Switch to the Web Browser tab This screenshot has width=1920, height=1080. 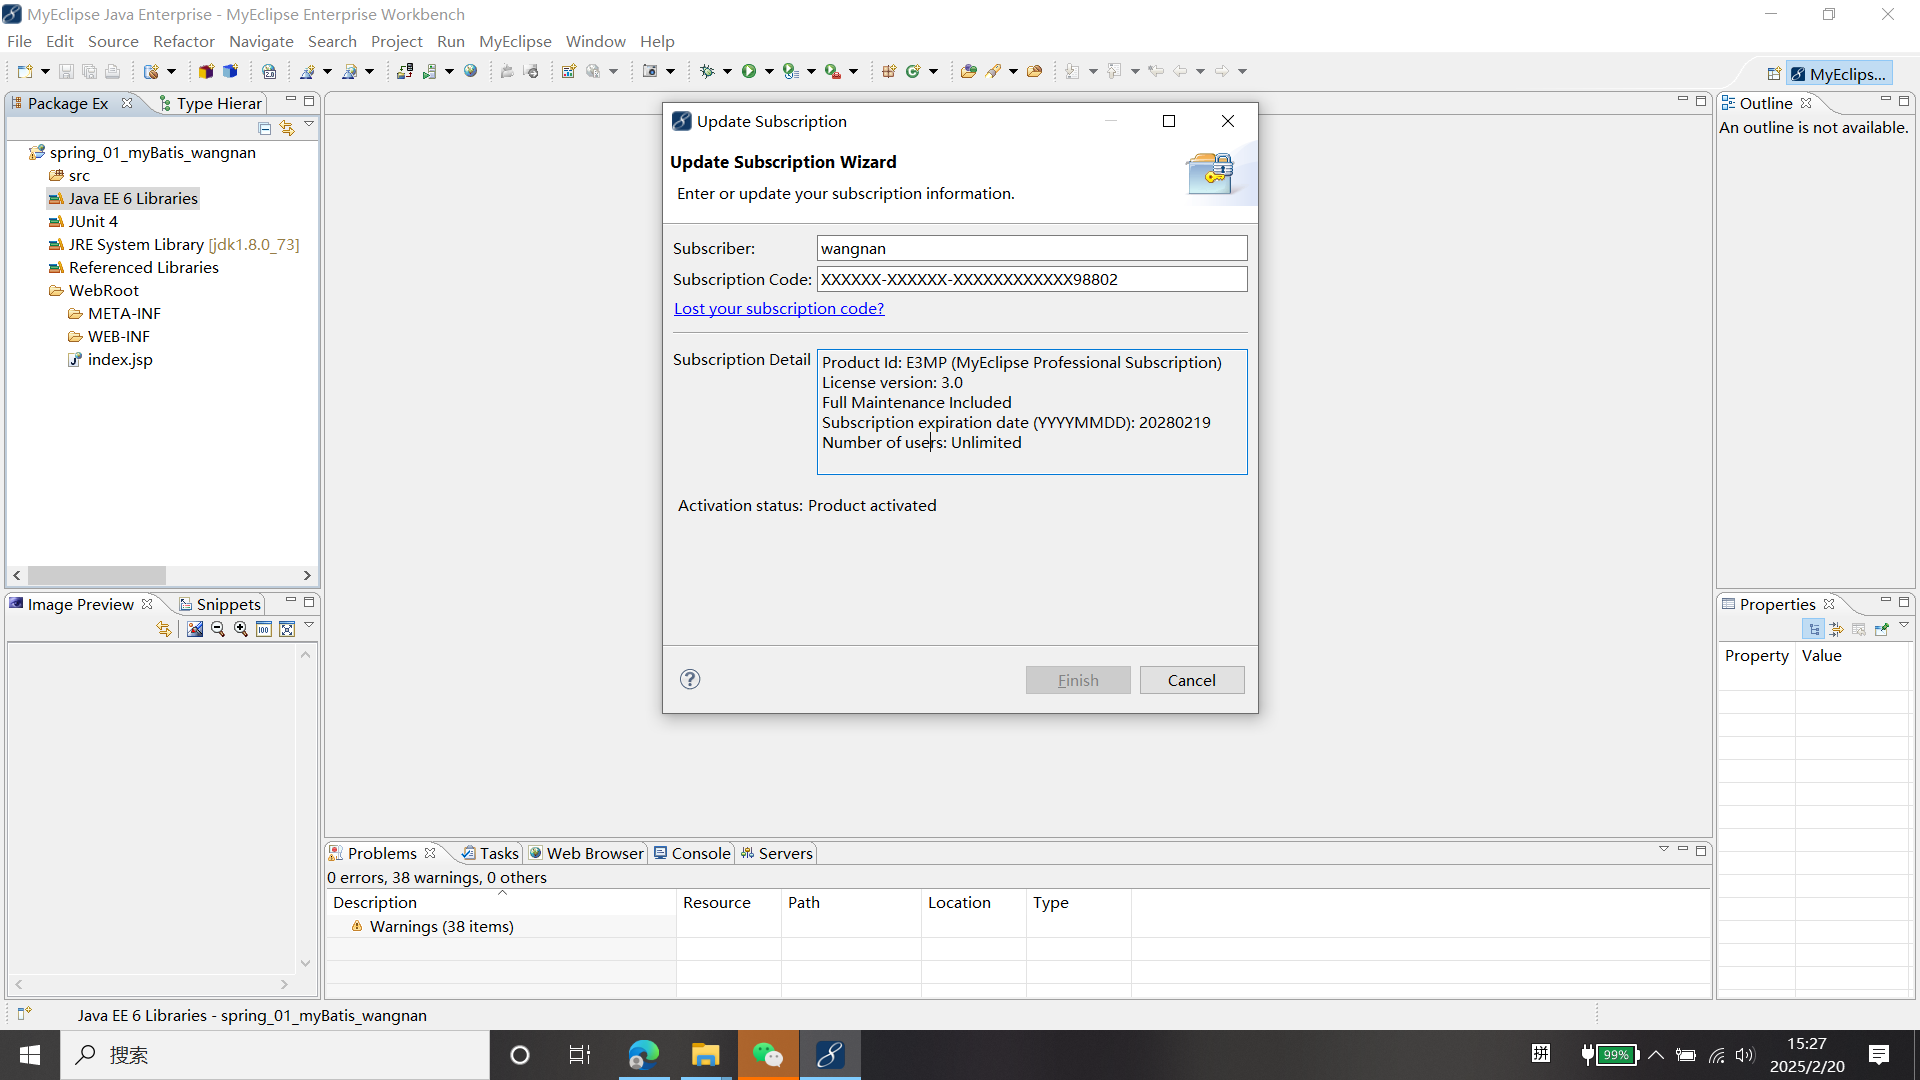click(x=586, y=853)
